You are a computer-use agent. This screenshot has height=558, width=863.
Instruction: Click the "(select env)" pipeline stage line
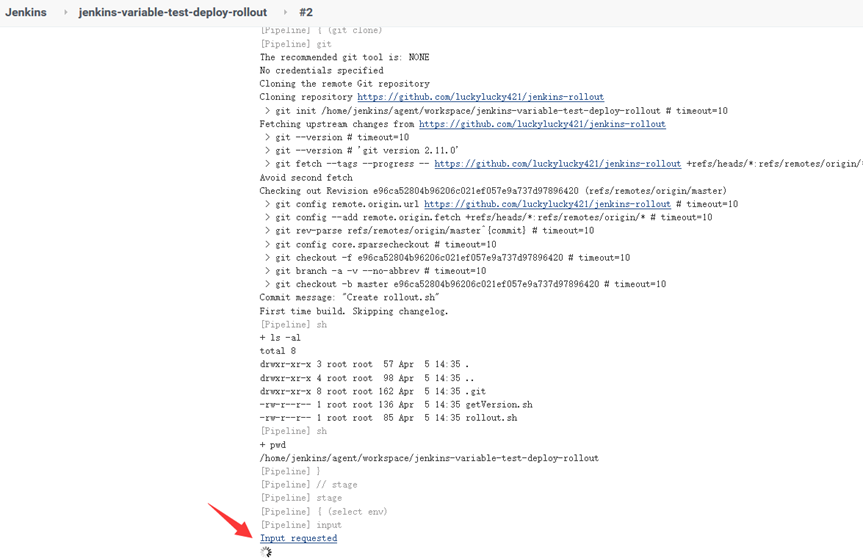click(323, 511)
